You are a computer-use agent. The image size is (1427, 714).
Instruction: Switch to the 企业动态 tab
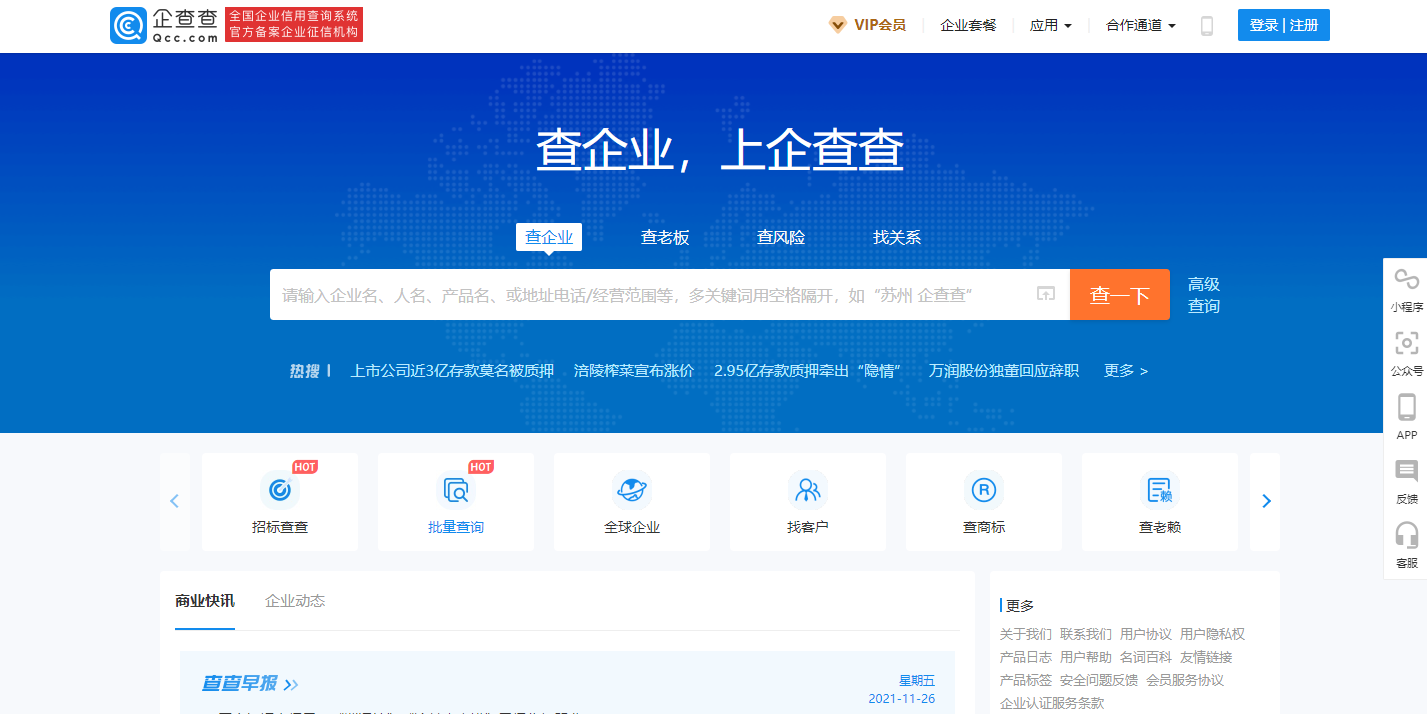293,600
